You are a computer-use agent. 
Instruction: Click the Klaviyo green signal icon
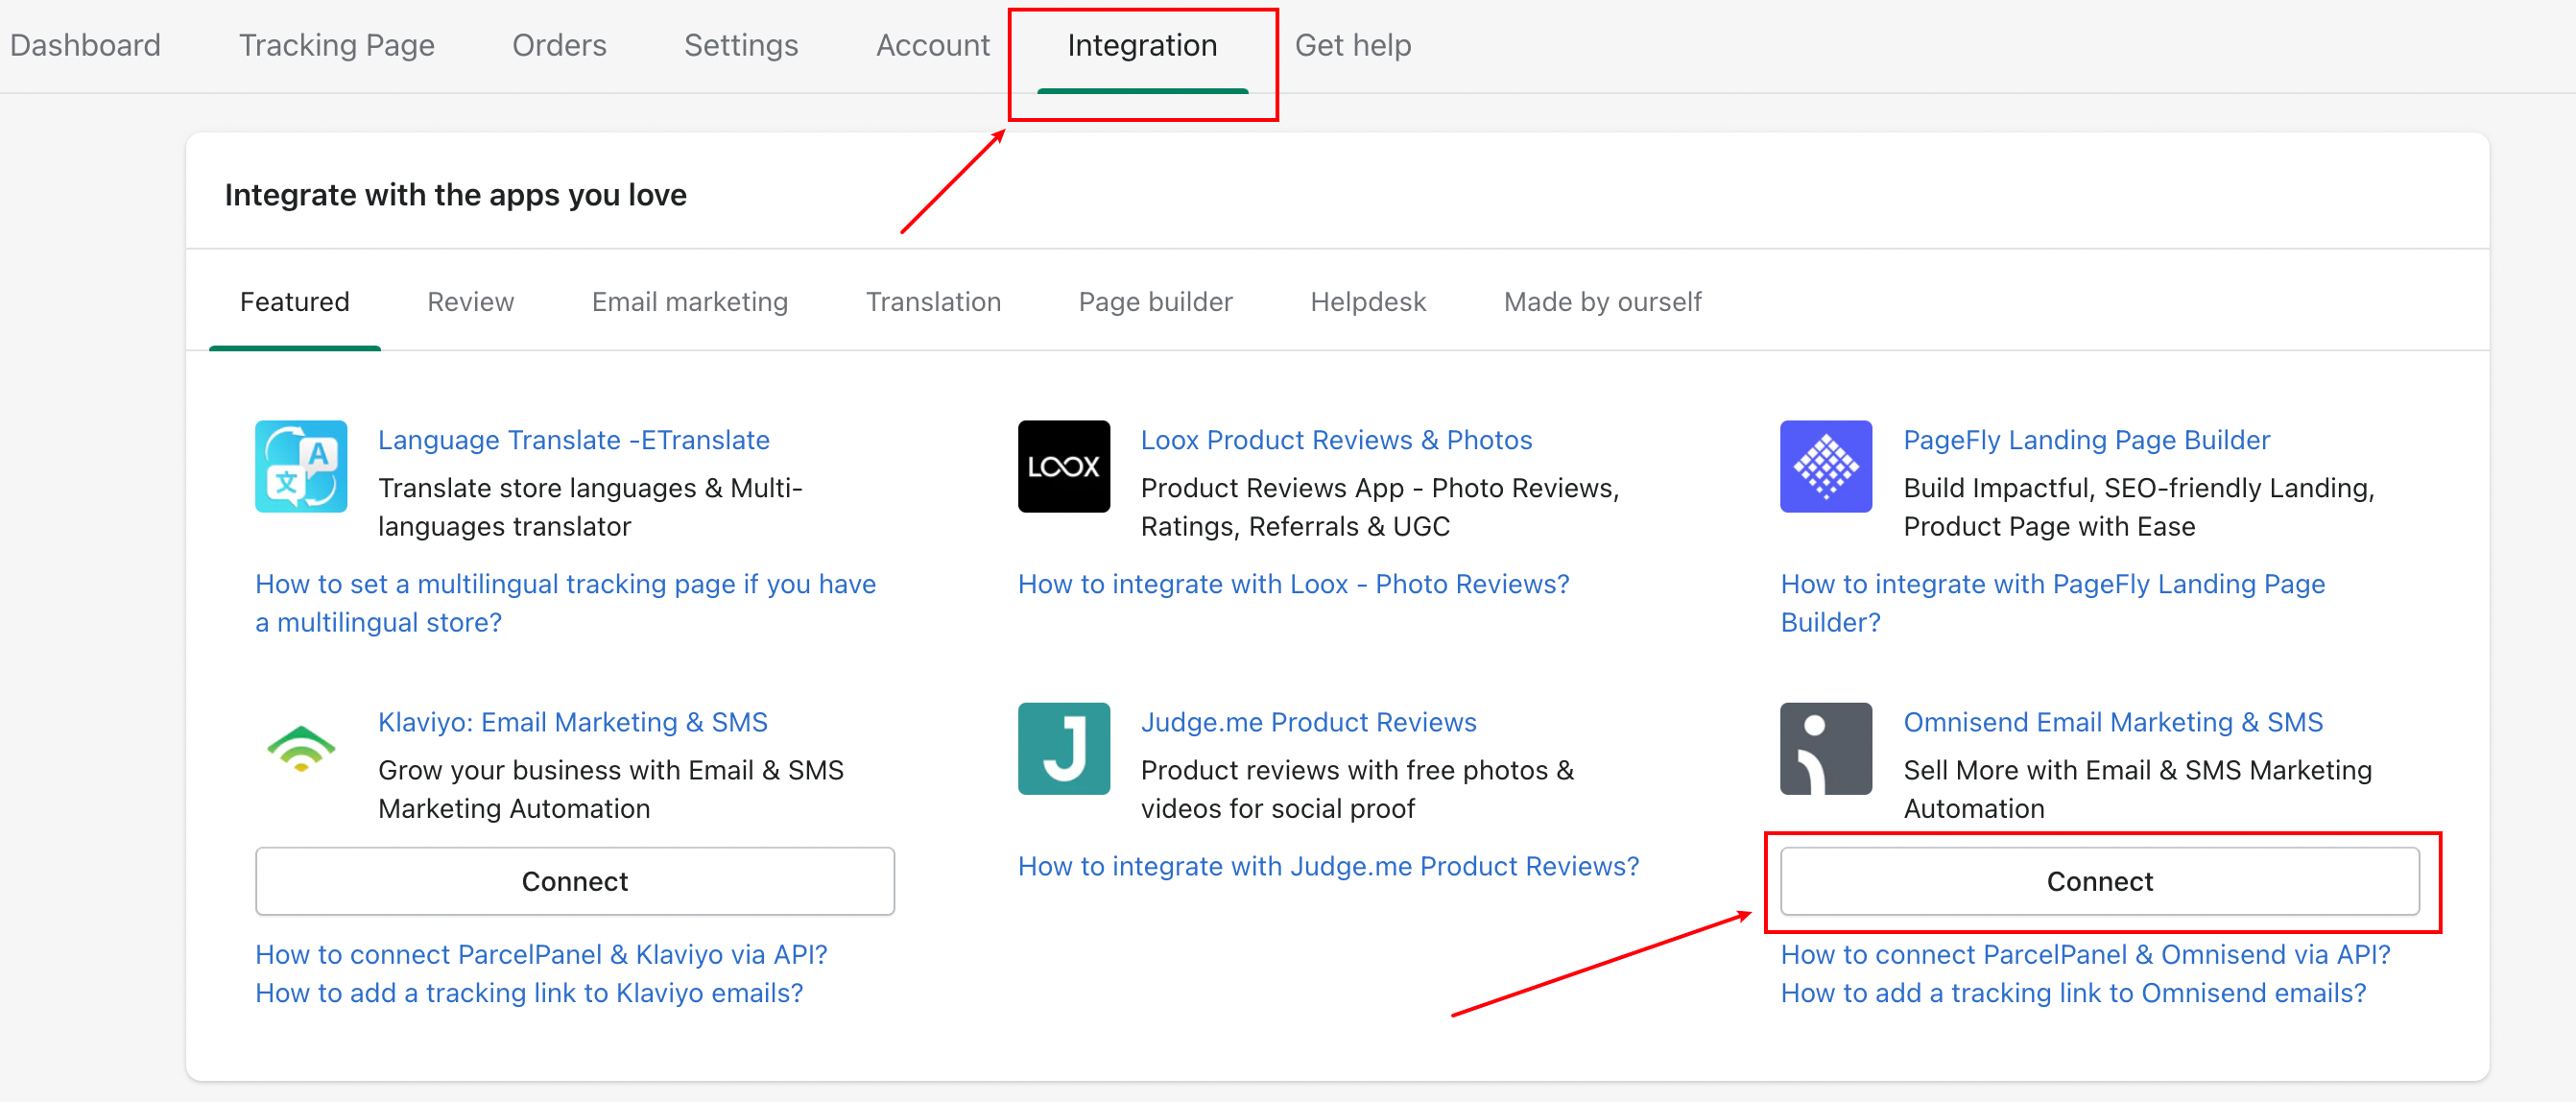point(301,748)
